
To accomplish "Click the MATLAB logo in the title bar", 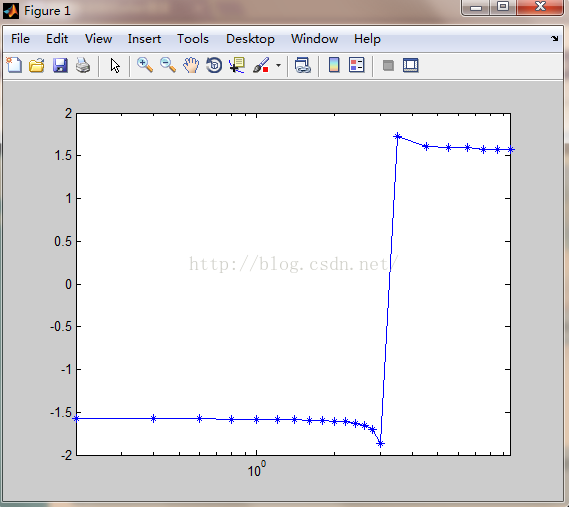I will coord(11,11).
